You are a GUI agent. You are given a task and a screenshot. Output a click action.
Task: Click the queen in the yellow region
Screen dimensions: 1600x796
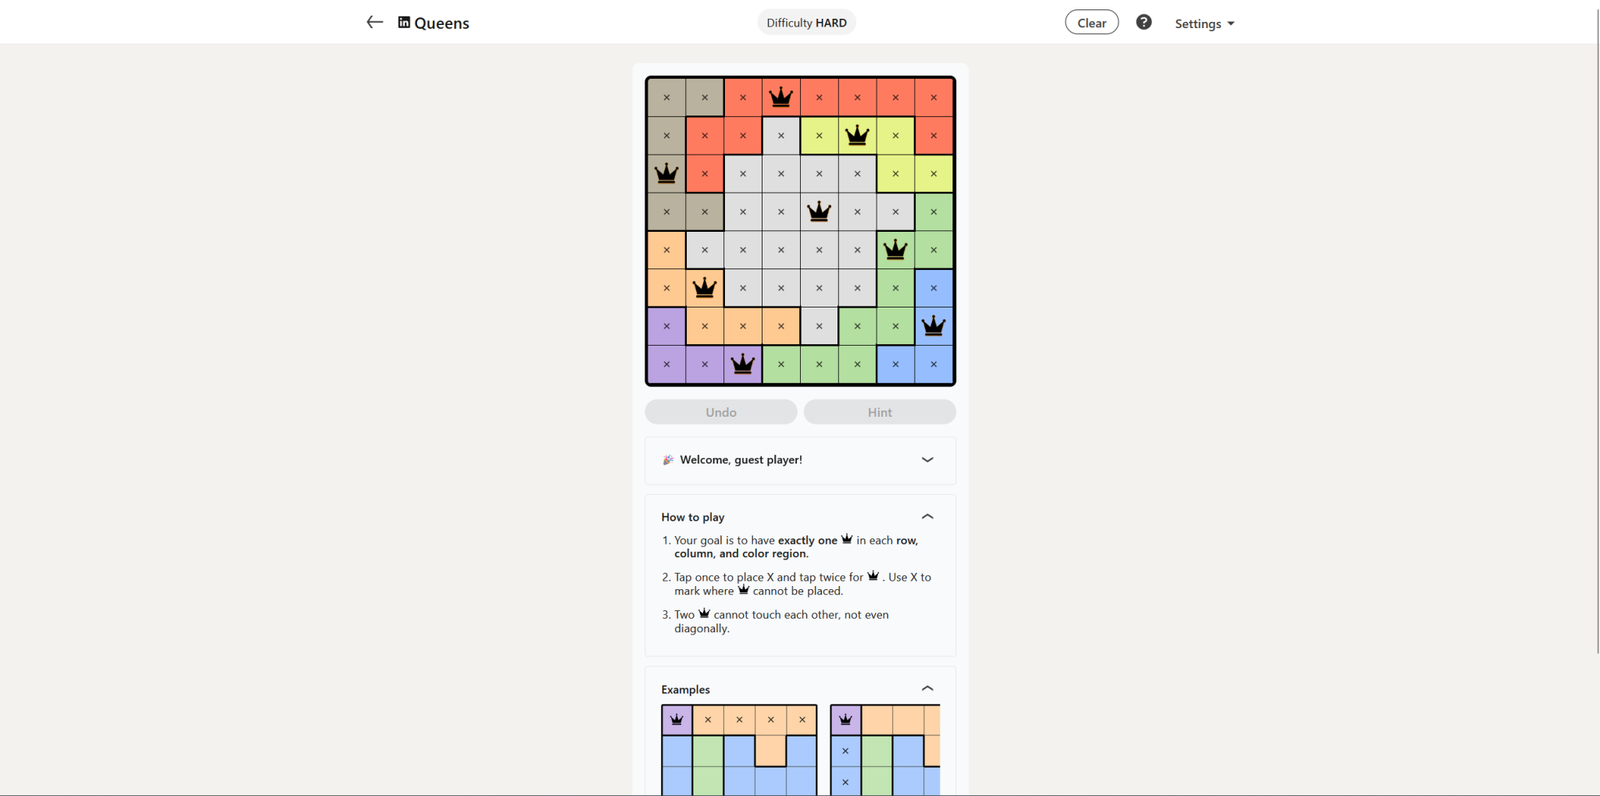(857, 135)
